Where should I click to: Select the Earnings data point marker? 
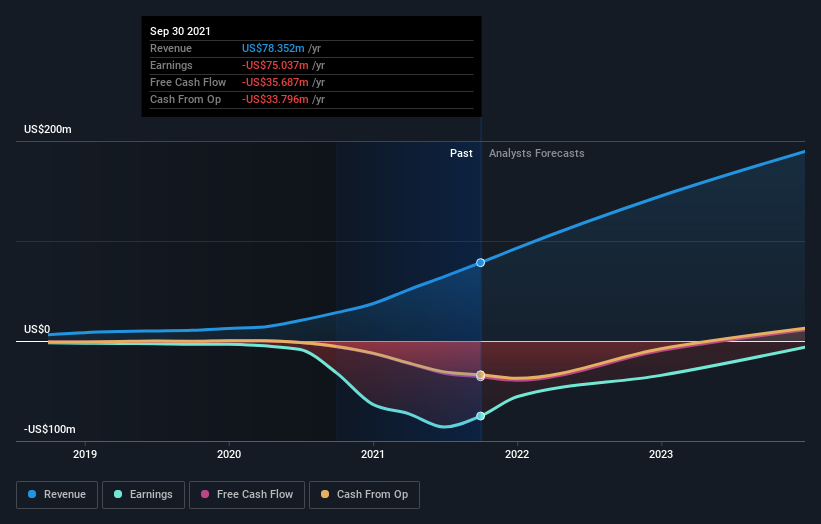click(481, 416)
